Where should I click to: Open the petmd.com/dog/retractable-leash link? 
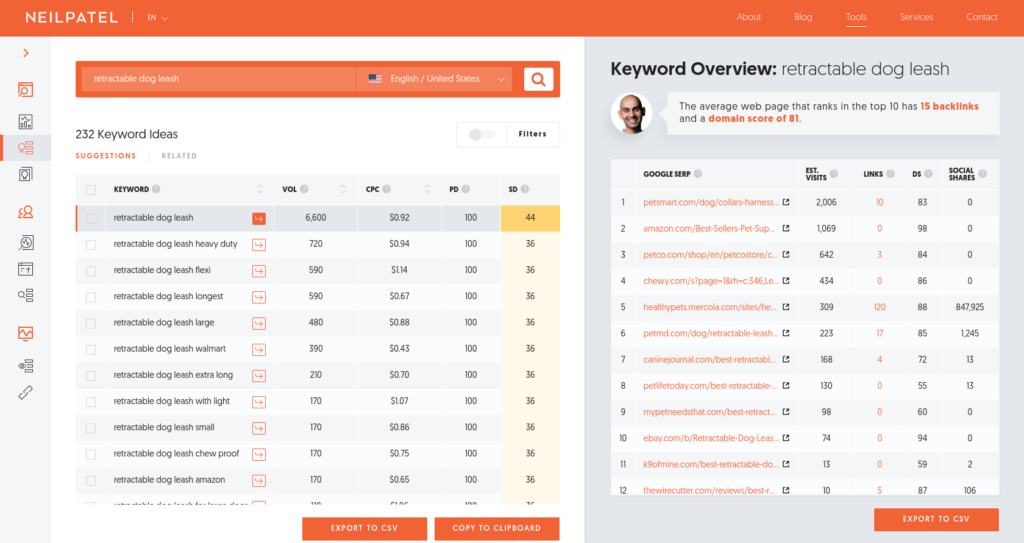pos(711,333)
